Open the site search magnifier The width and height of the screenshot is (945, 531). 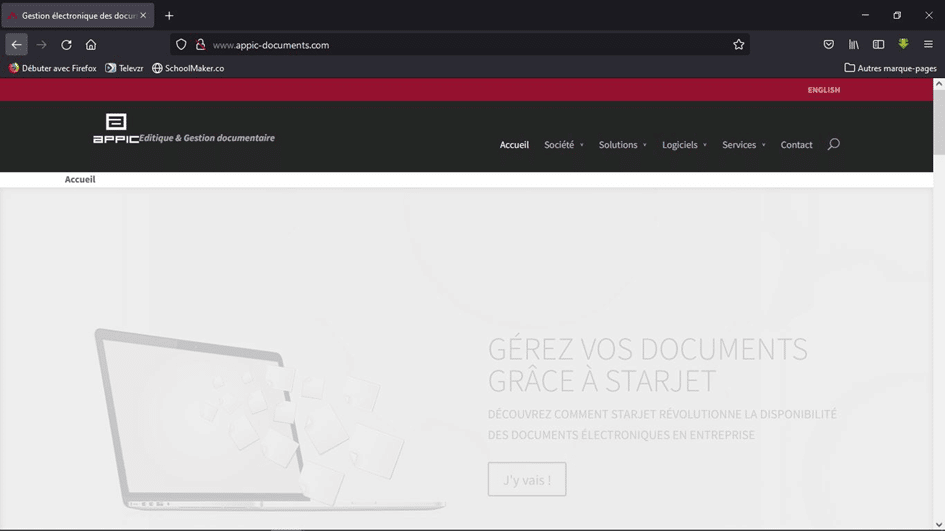tap(834, 144)
